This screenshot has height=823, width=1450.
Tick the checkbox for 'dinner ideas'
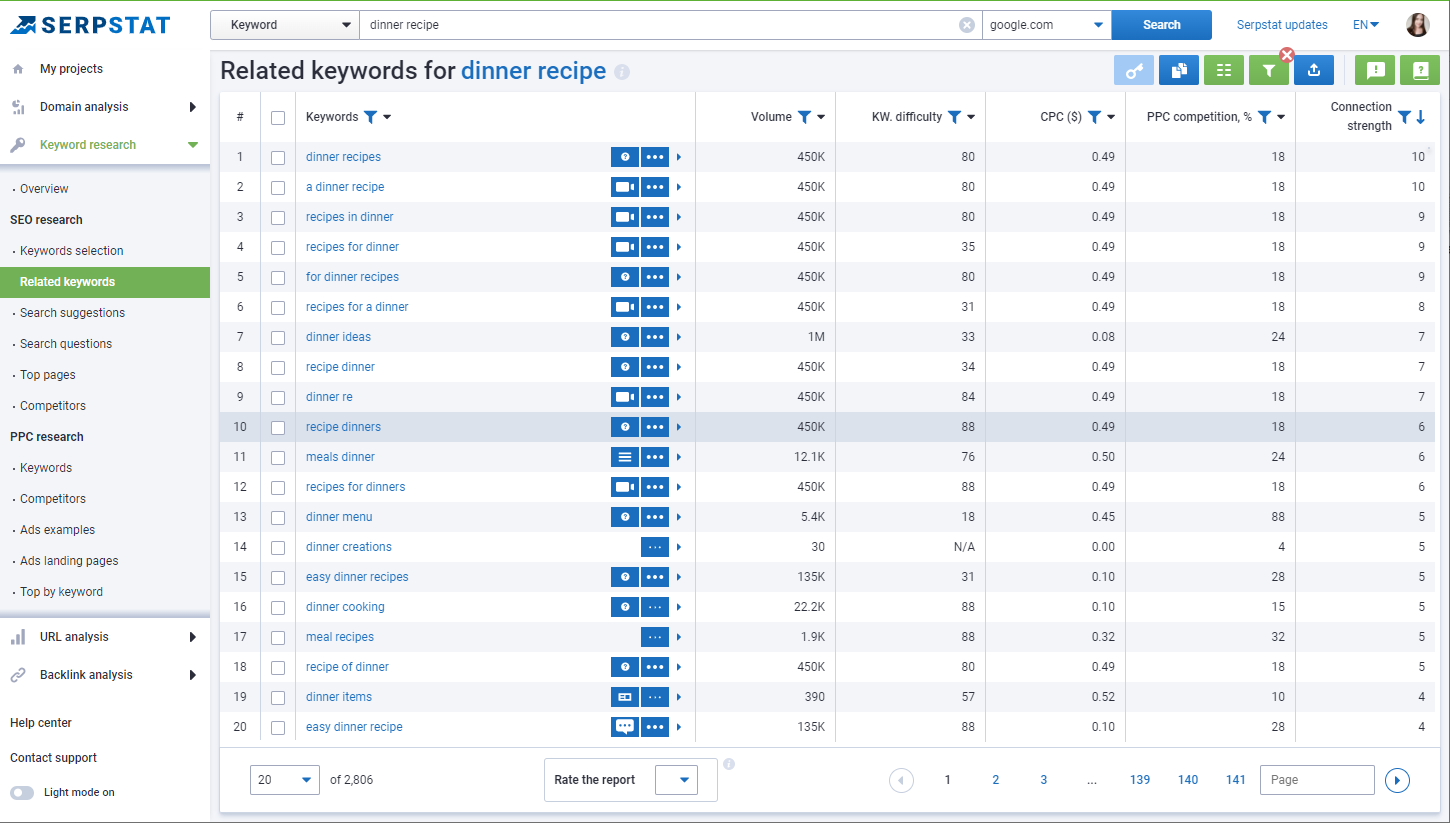pyautogui.click(x=278, y=337)
